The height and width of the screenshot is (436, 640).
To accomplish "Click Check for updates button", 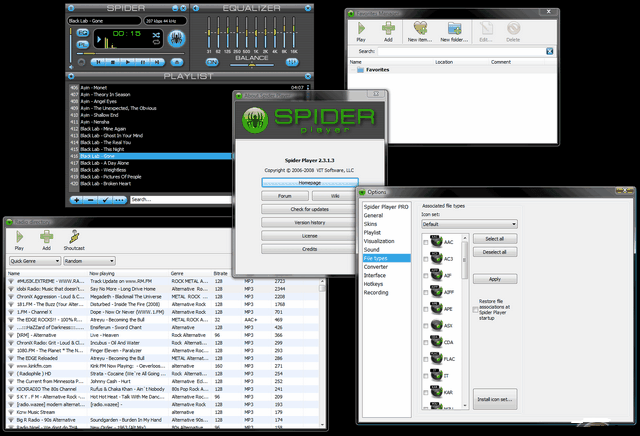I will coord(309,209).
